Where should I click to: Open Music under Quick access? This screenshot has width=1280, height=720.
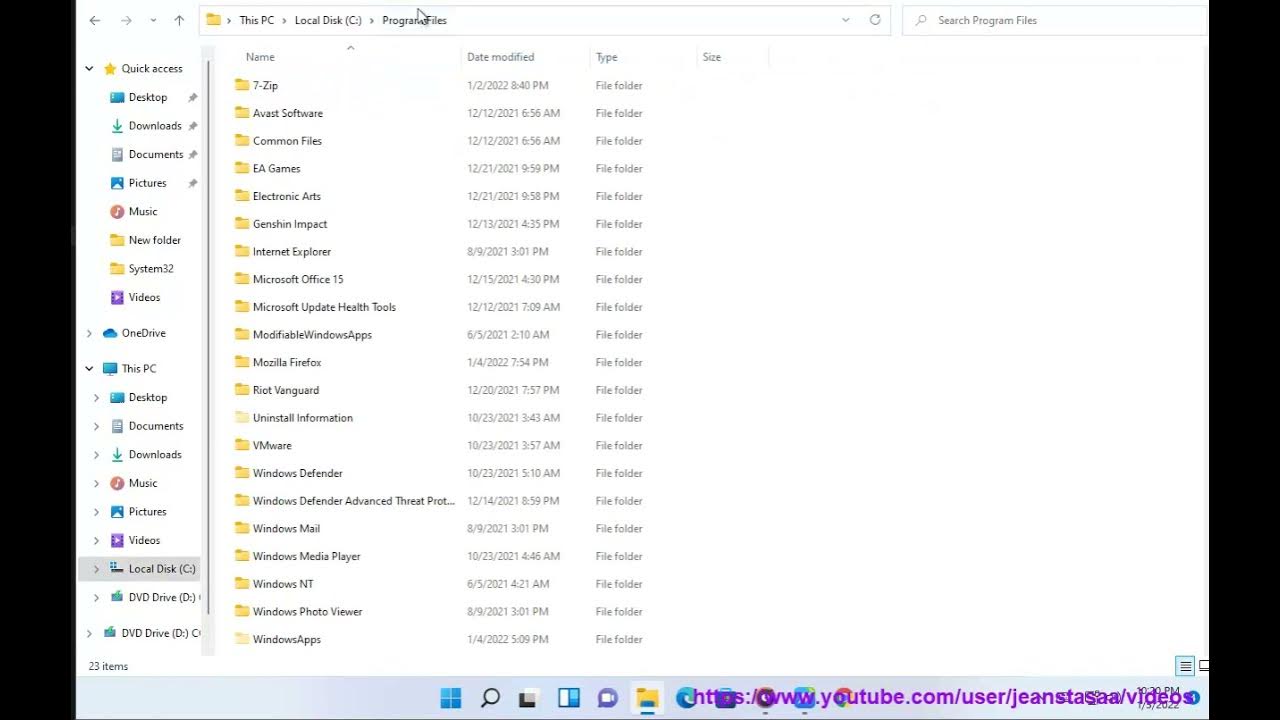(143, 211)
